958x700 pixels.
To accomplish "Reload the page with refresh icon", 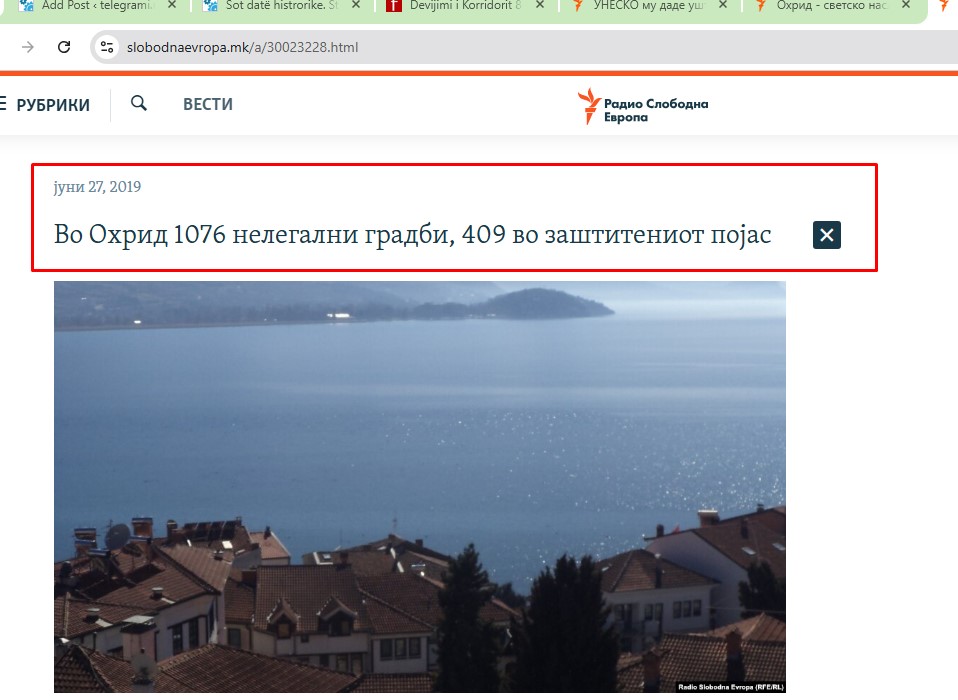I will tap(64, 47).
